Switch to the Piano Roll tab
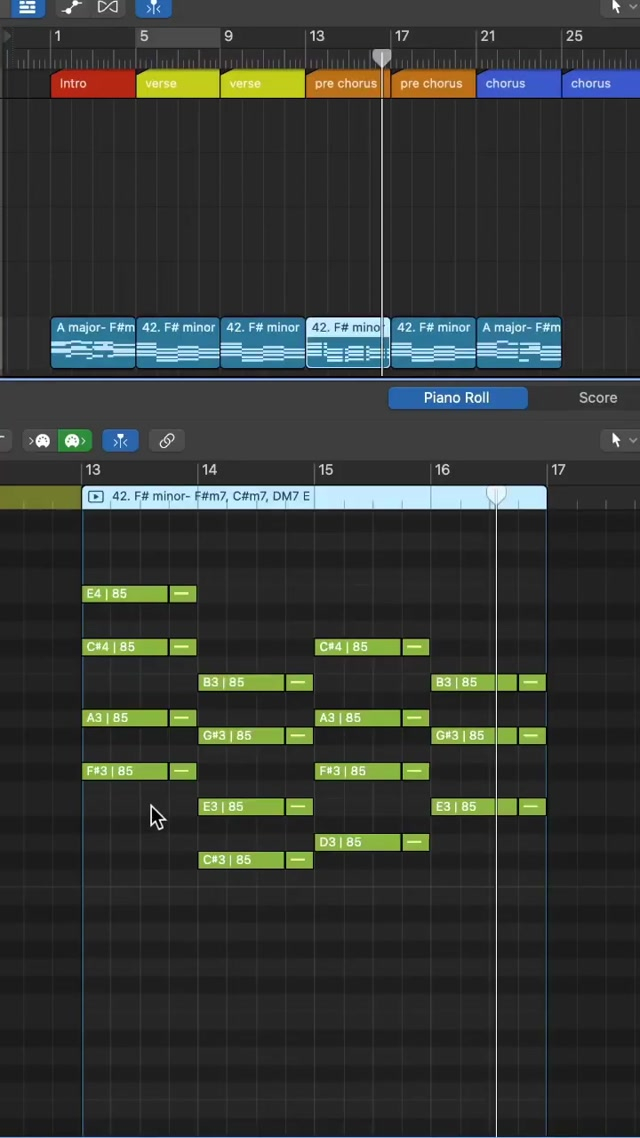The height and width of the screenshot is (1138, 640). click(x=456, y=398)
